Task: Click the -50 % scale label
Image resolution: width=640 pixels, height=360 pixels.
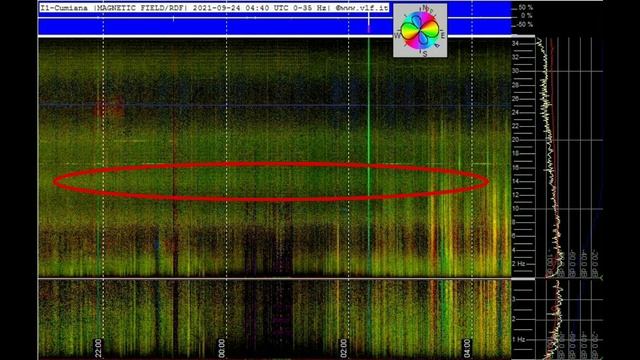Action: [525, 24]
